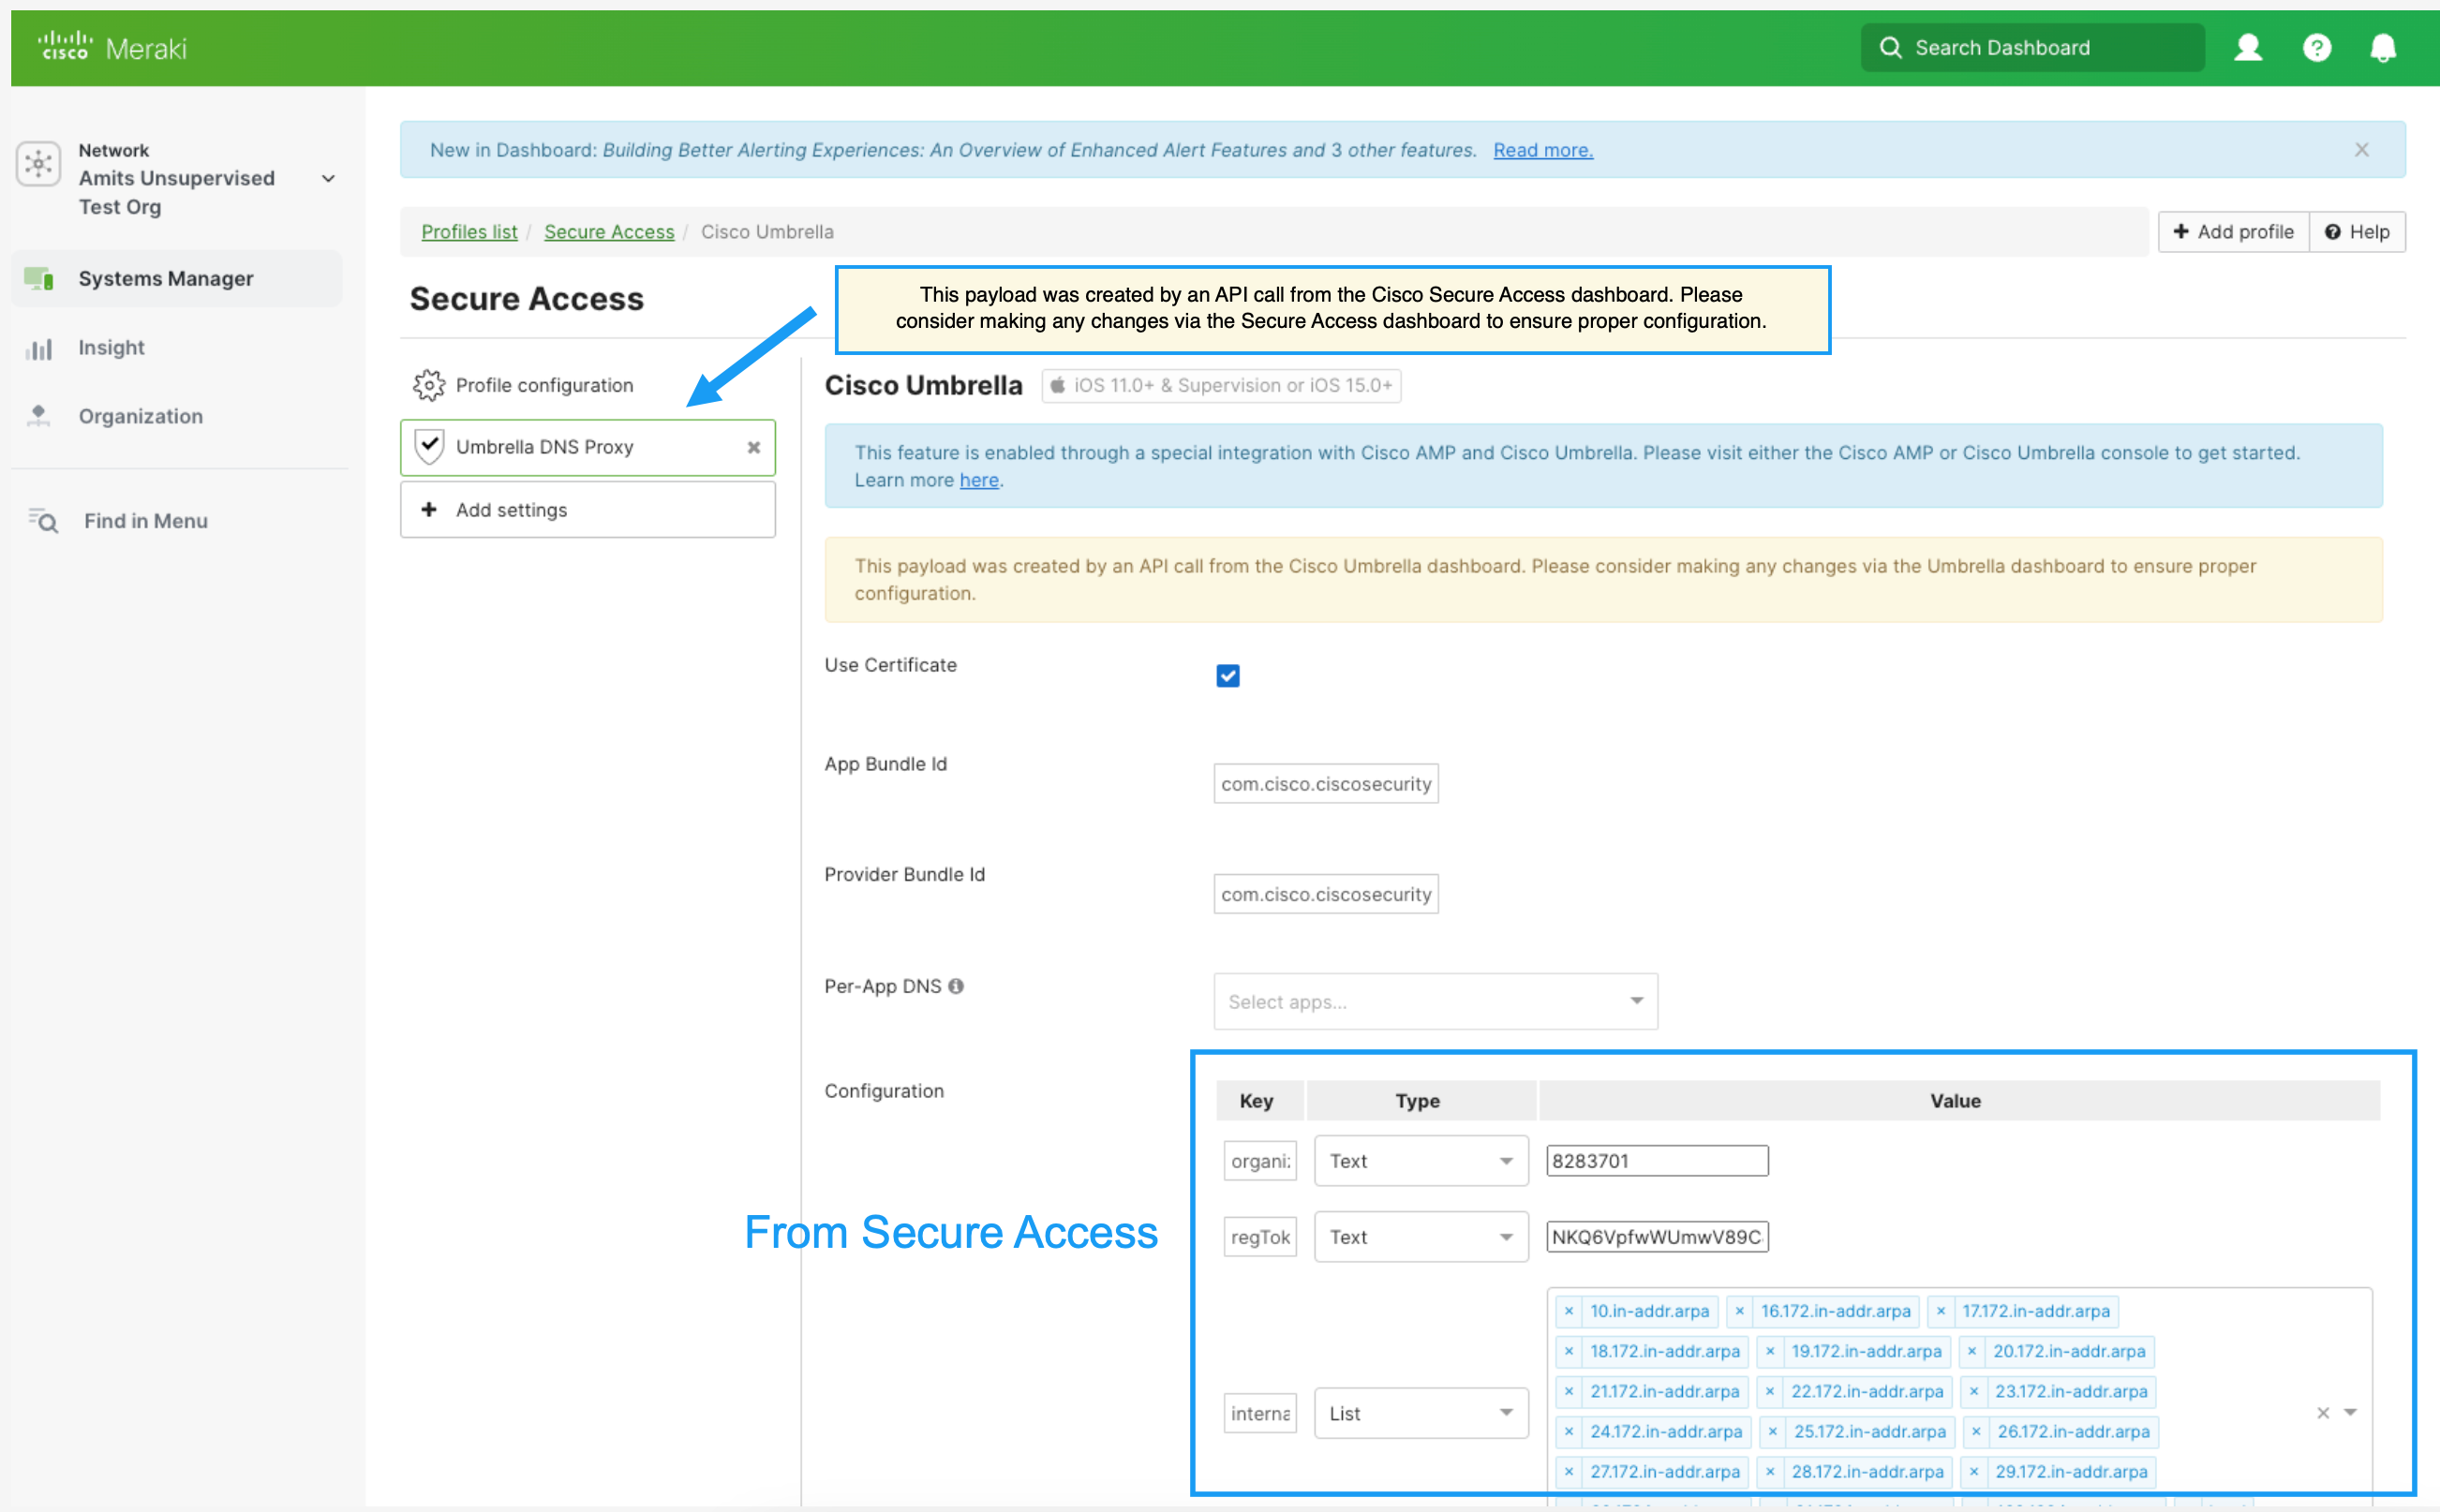Click the Profile configuration gear icon
The width and height of the screenshot is (2440, 1512).
coord(429,385)
